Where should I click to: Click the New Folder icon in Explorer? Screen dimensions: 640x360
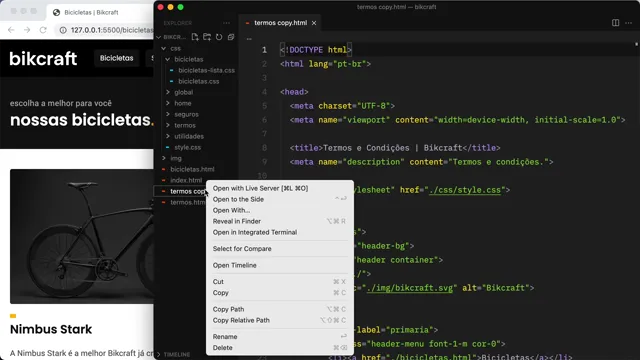(207, 37)
